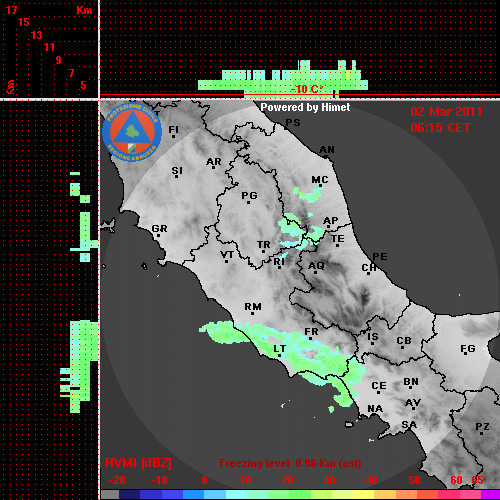This screenshot has width=500, height=500.
Task: Click the MC city label on map
Action: [x=320, y=180]
